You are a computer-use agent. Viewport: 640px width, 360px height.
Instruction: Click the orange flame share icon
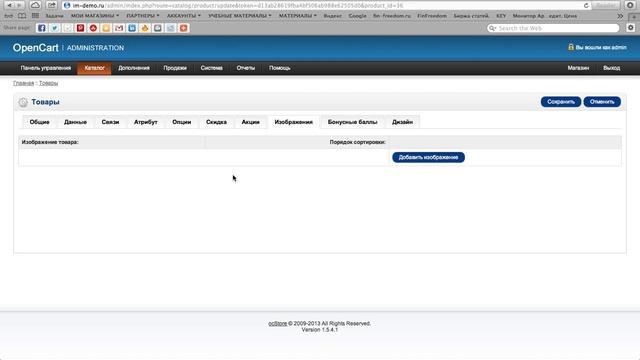[145, 28]
